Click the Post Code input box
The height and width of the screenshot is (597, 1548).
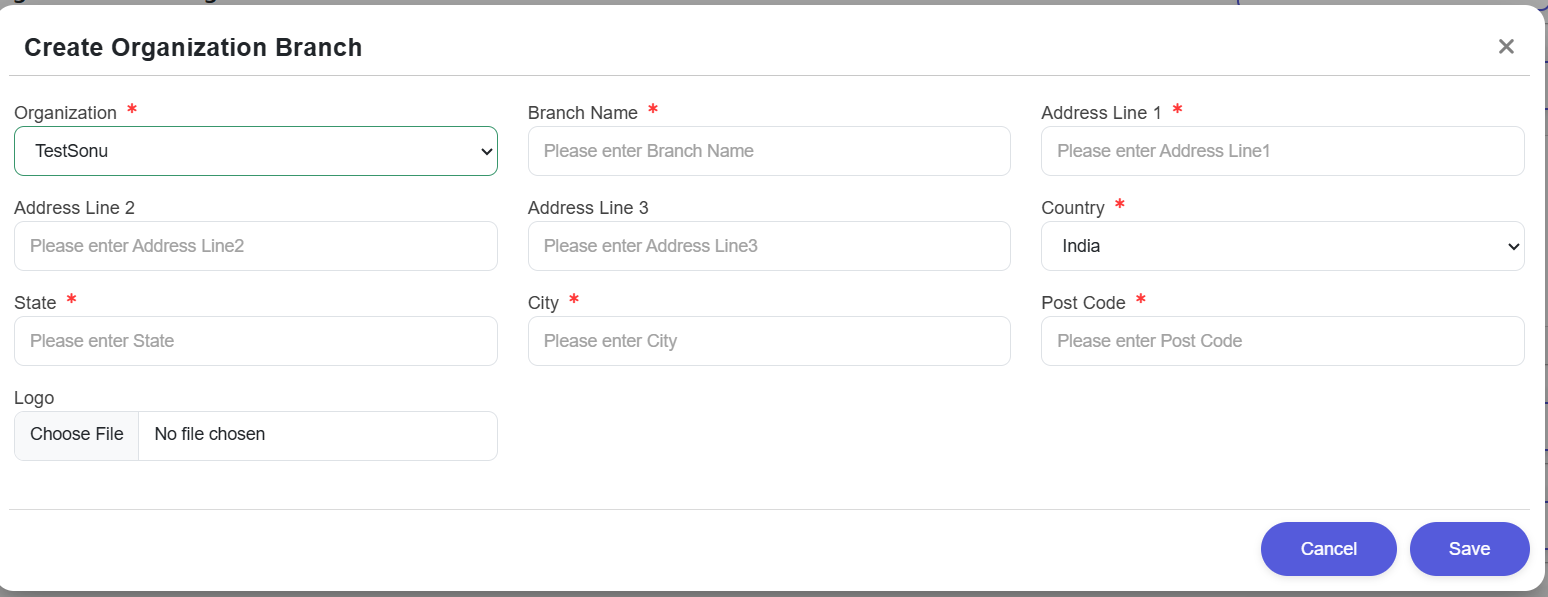pyautogui.click(x=1282, y=341)
